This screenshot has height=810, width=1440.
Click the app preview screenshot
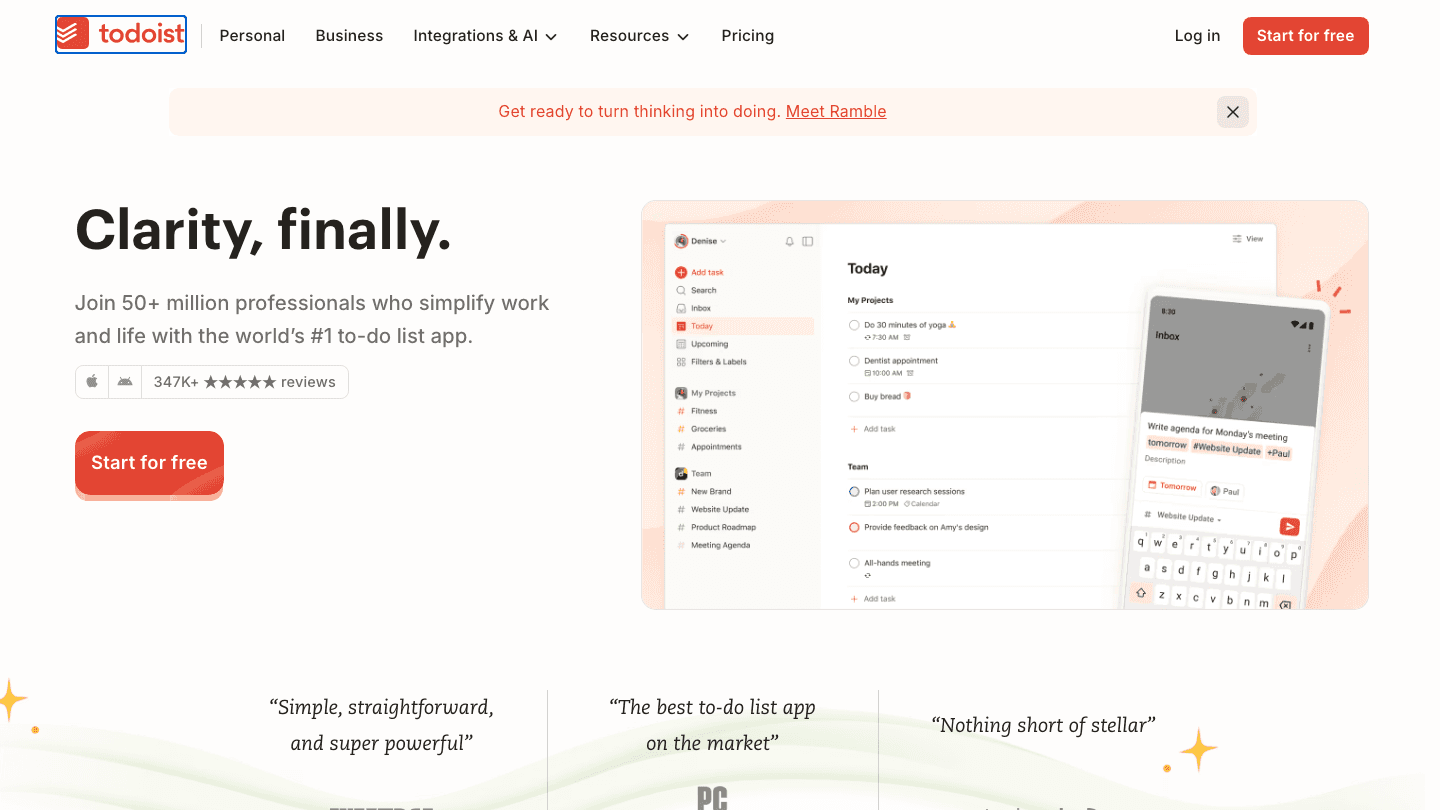coord(1004,405)
